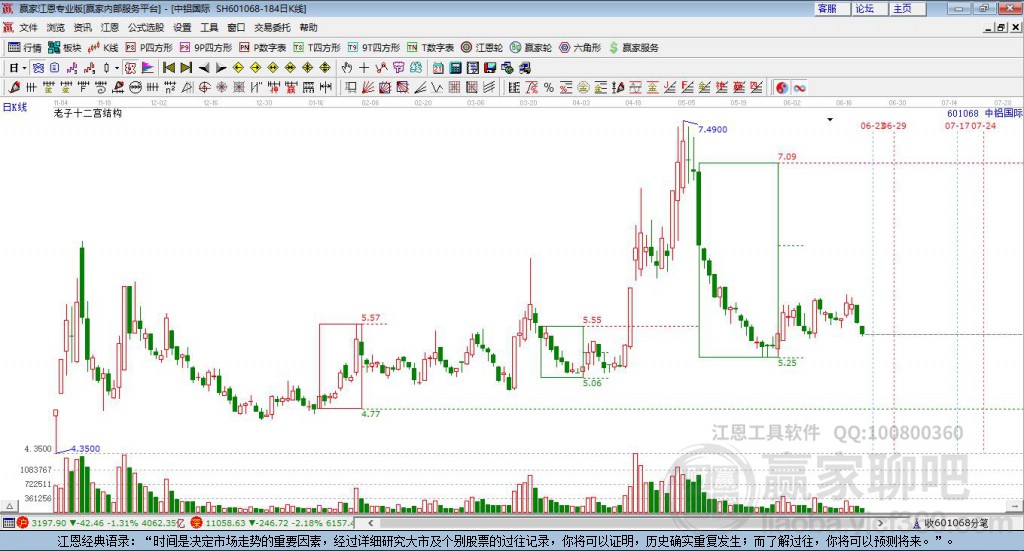The width and height of the screenshot is (1024, 551).
Task: Open the 9T四方形 tool
Action: pyautogui.click(x=374, y=48)
